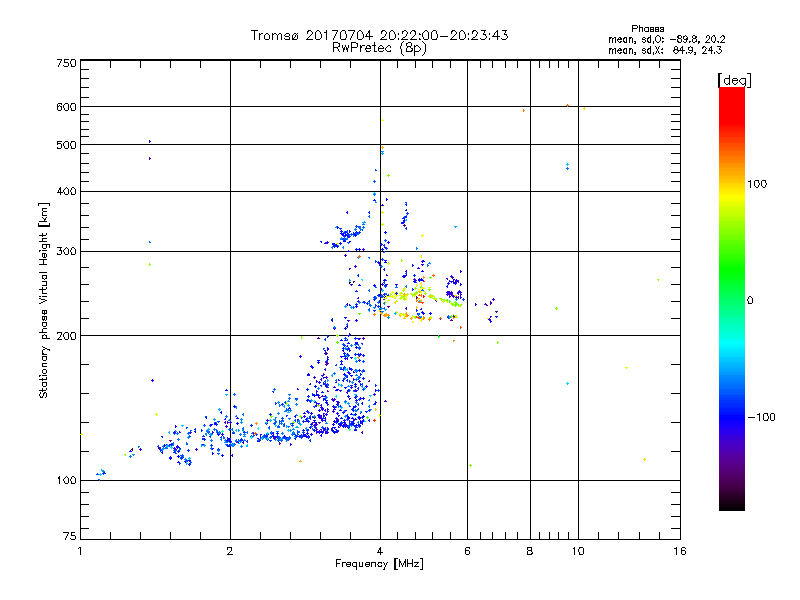
Task: Select the 'mean, sd,O: -89.8, 20.2' line
Action: tap(666, 39)
